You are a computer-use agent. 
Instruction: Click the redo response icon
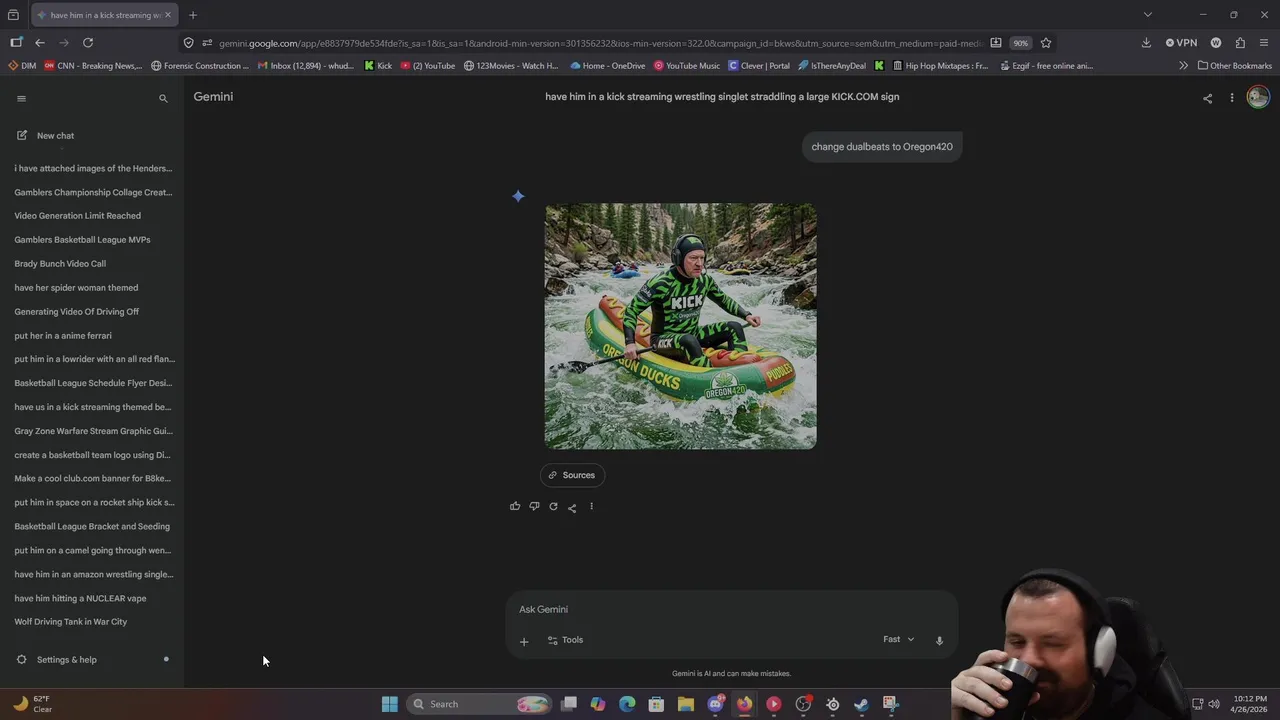(553, 506)
